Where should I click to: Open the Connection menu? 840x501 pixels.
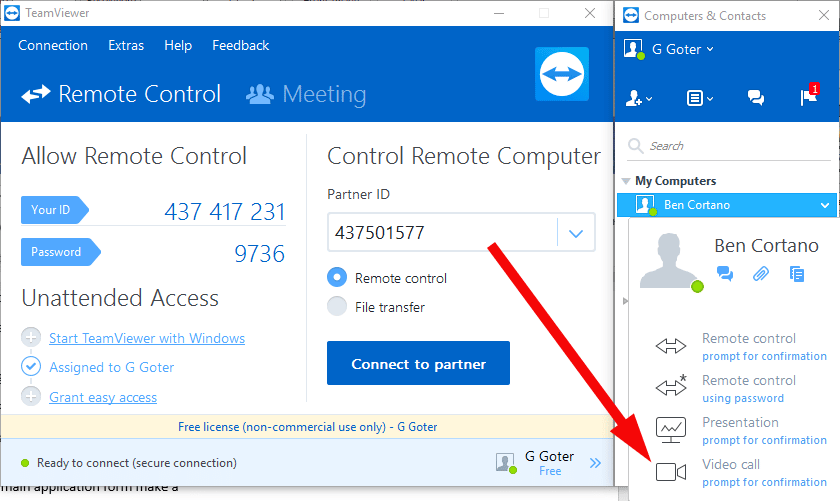click(53, 46)
